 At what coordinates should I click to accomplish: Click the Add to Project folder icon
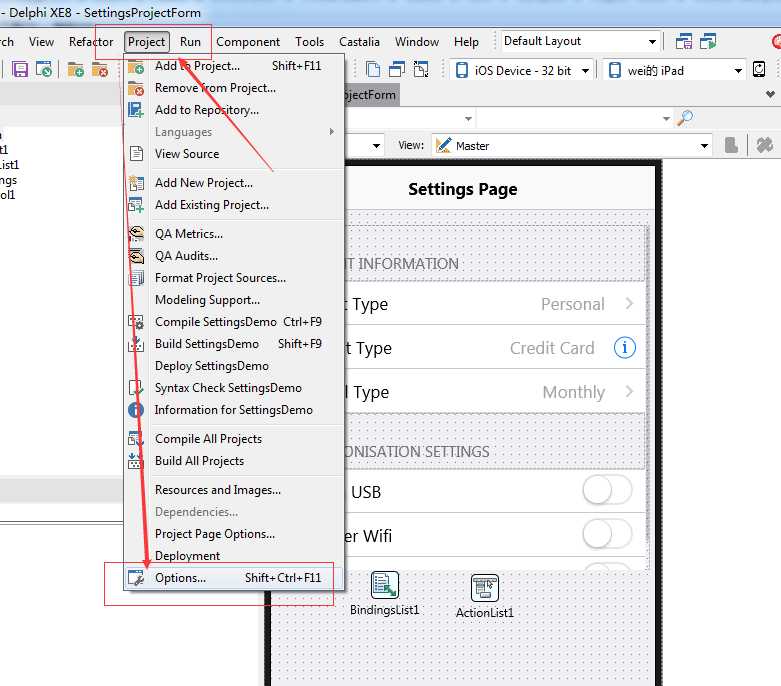point(136,66)
